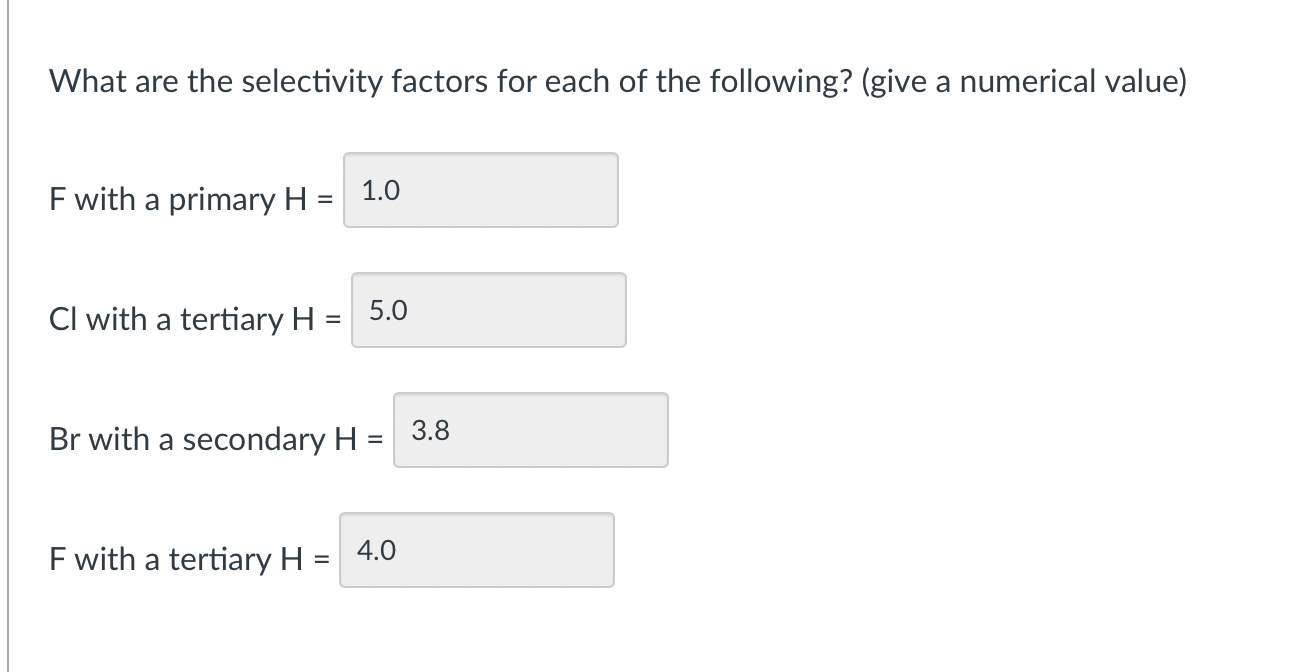Click the 'Br with a secondary H' label
This screenshot has width=1294, height=672.
pyautogui.click(x=205, y=439)
